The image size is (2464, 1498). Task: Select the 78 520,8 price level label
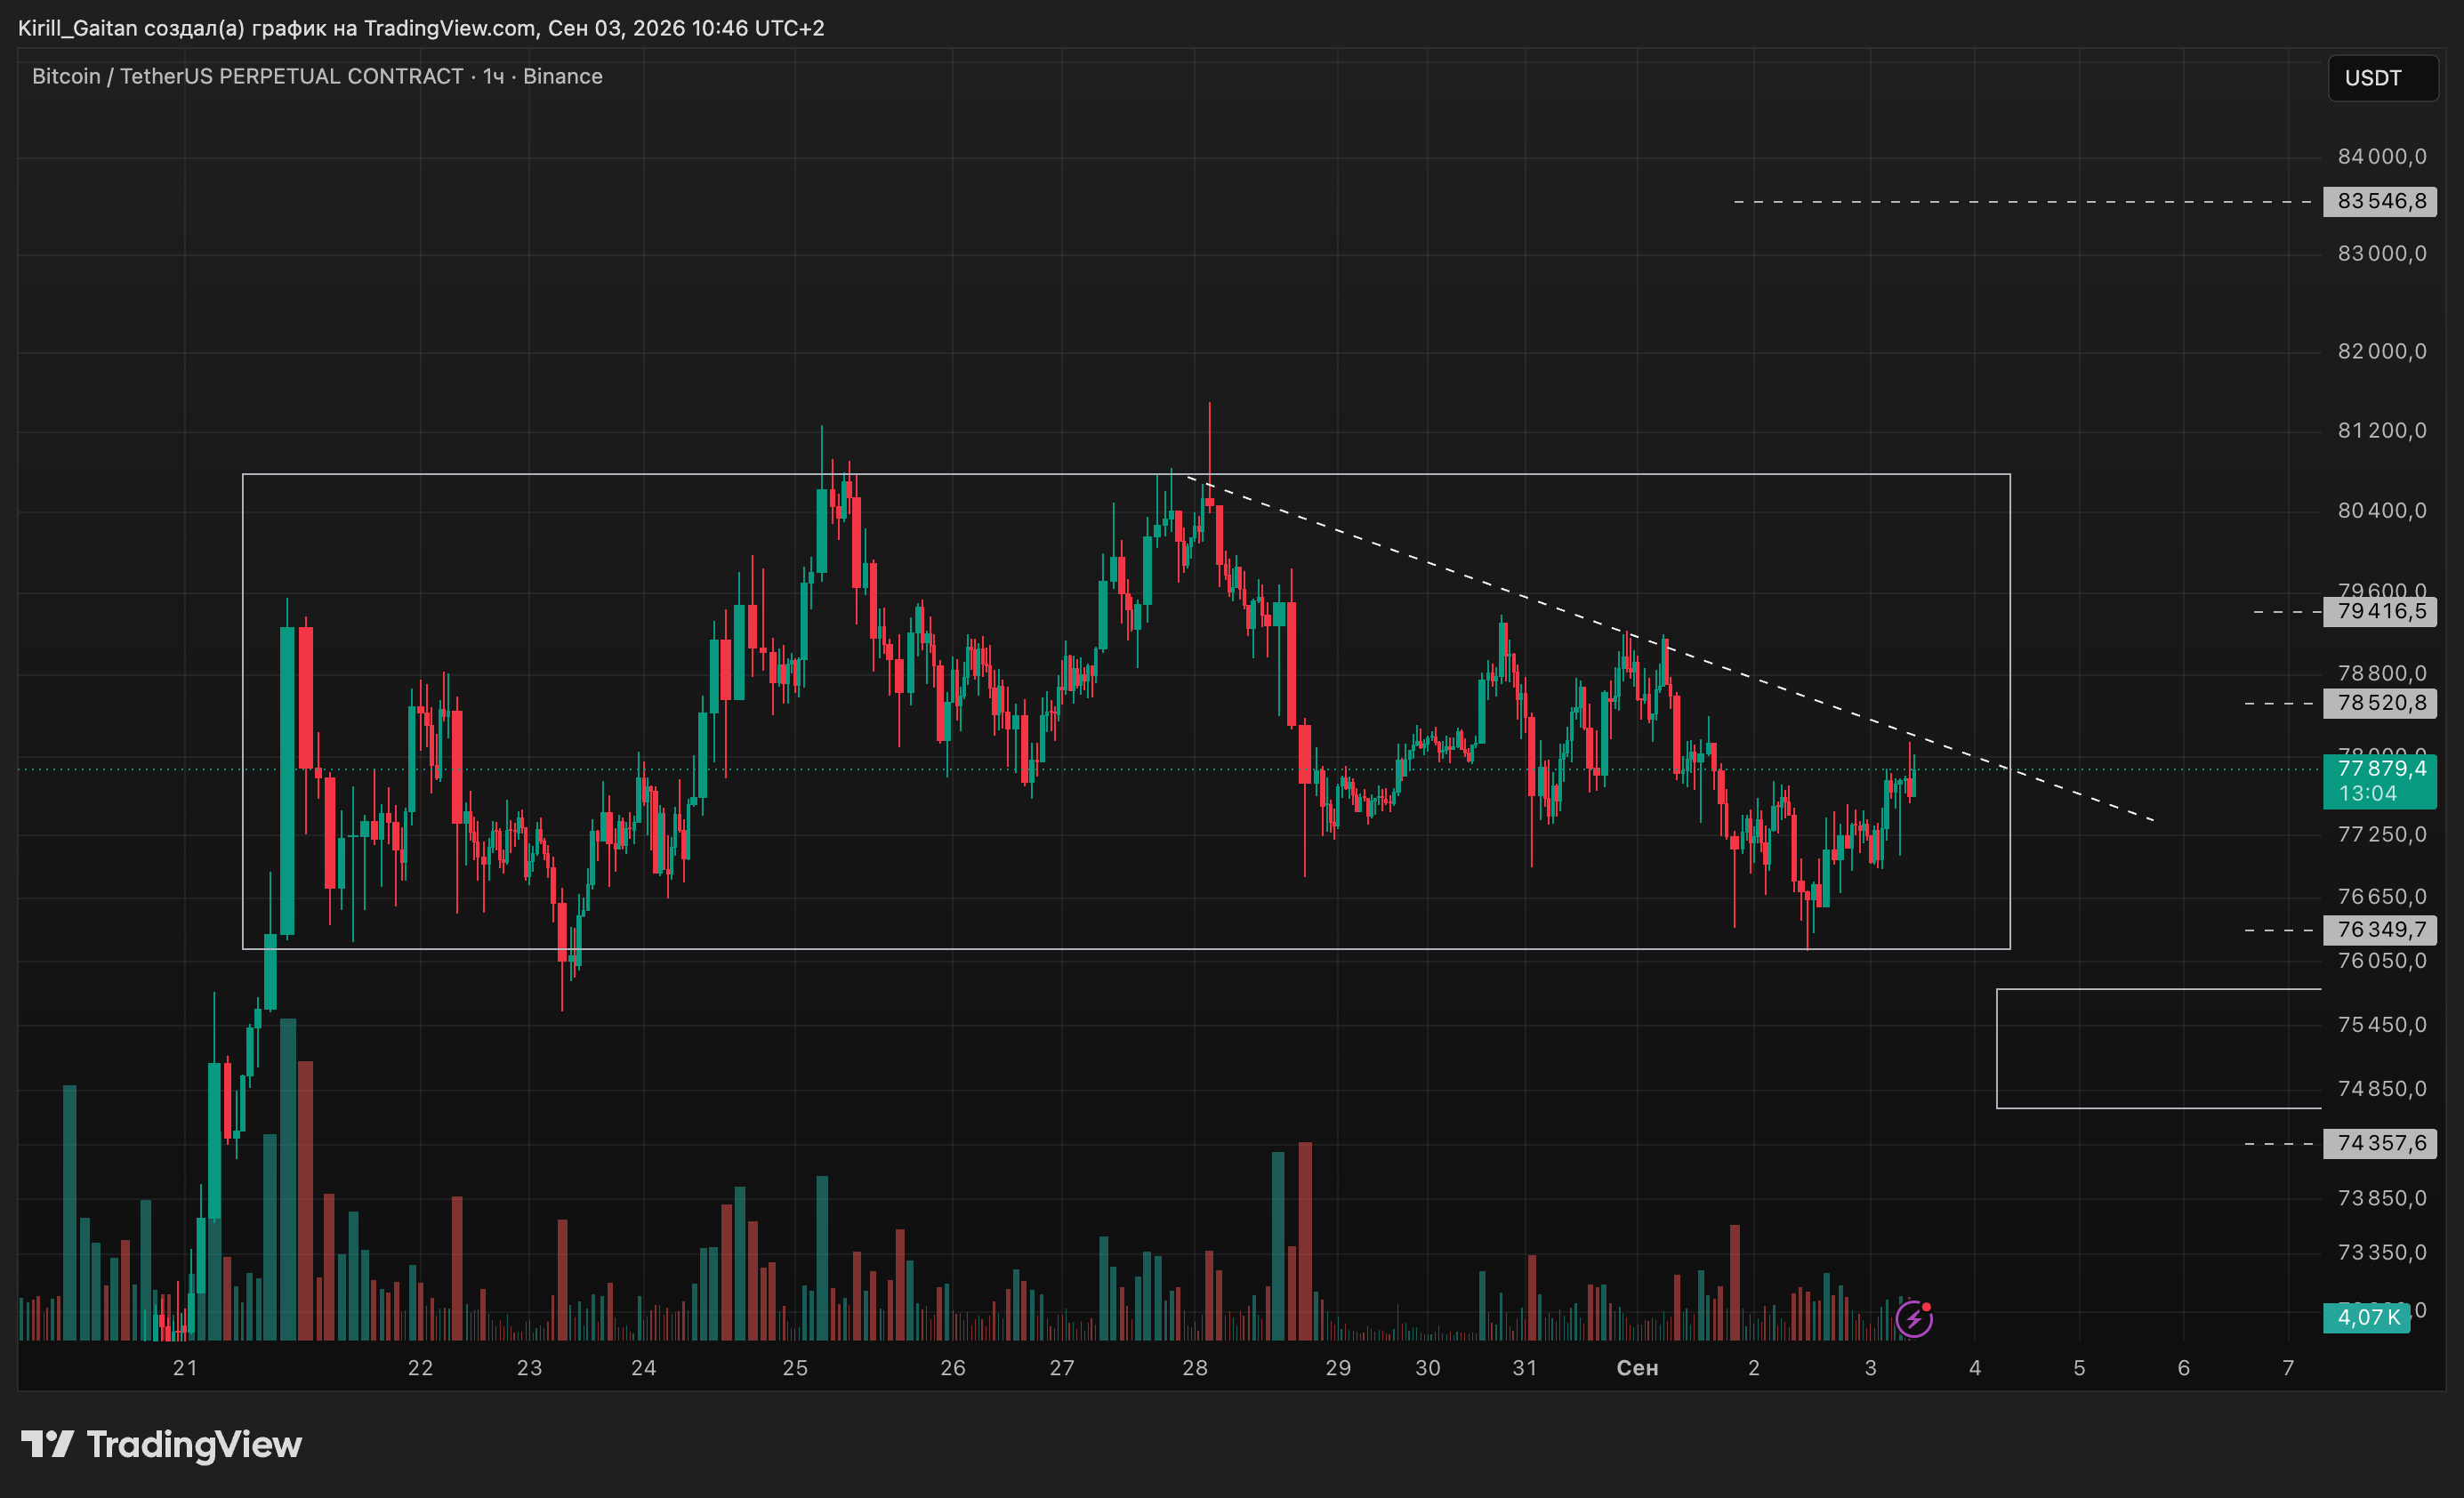pyautogui.click(x=2380, y=703)
